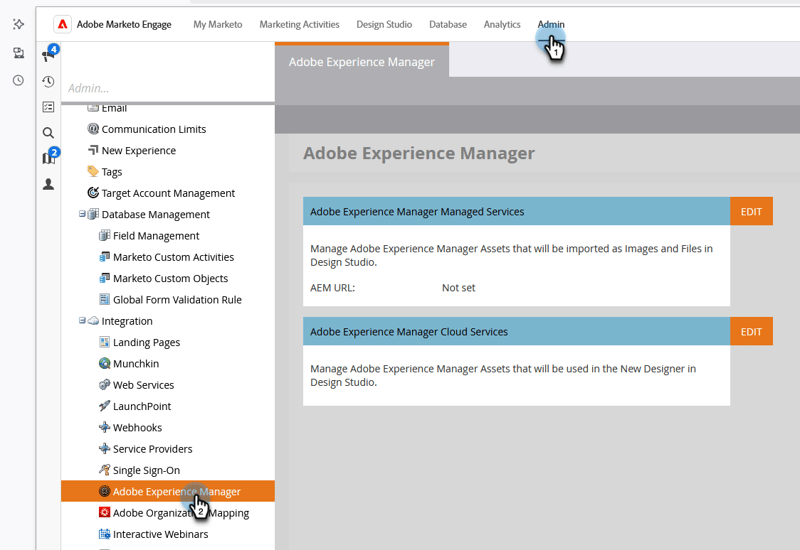Click the 'Not set' AEM URL value
800x550 pixels.
(x=458, y=288)
